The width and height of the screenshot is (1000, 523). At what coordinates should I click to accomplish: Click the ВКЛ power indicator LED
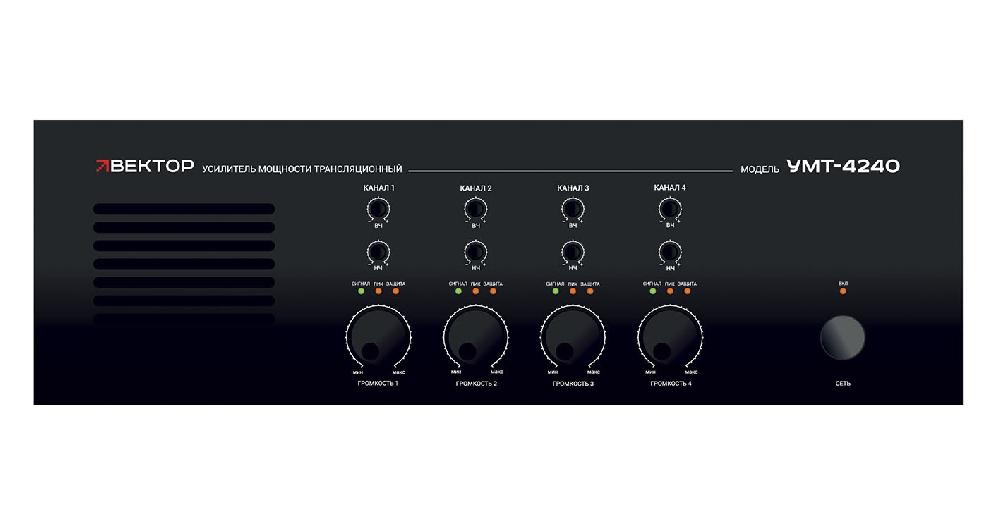(x=843, y=292)
